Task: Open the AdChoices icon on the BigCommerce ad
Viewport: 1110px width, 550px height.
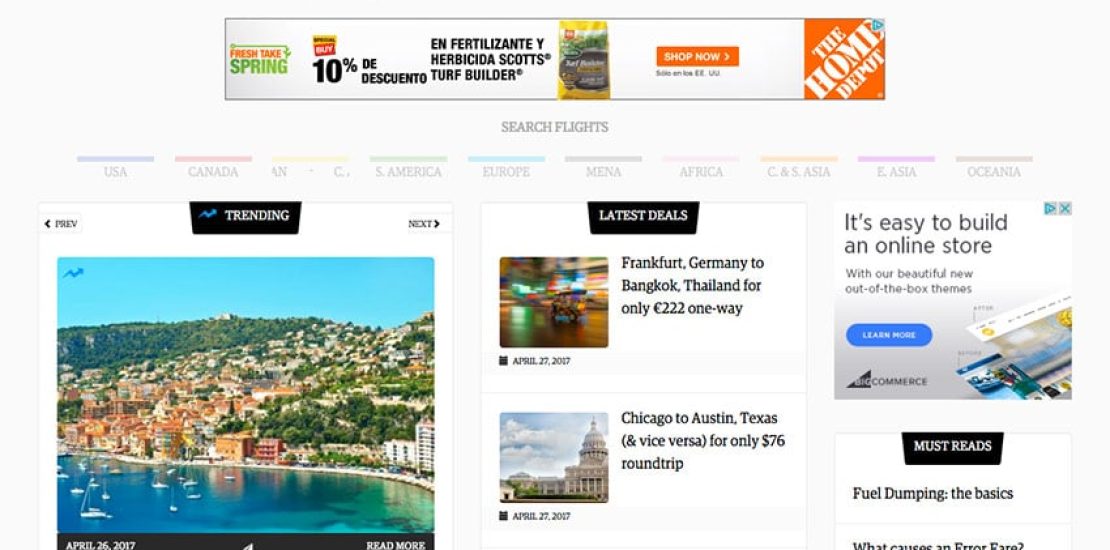Action: (1051, 208)
